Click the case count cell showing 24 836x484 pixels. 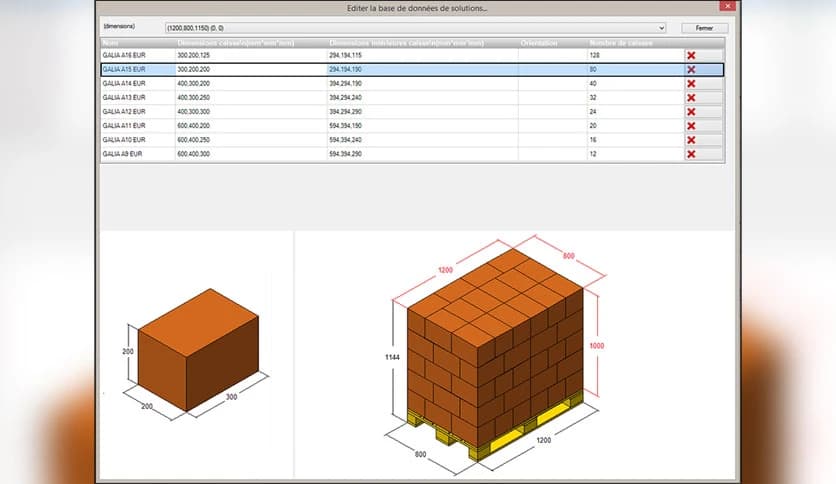click(636, 112)
